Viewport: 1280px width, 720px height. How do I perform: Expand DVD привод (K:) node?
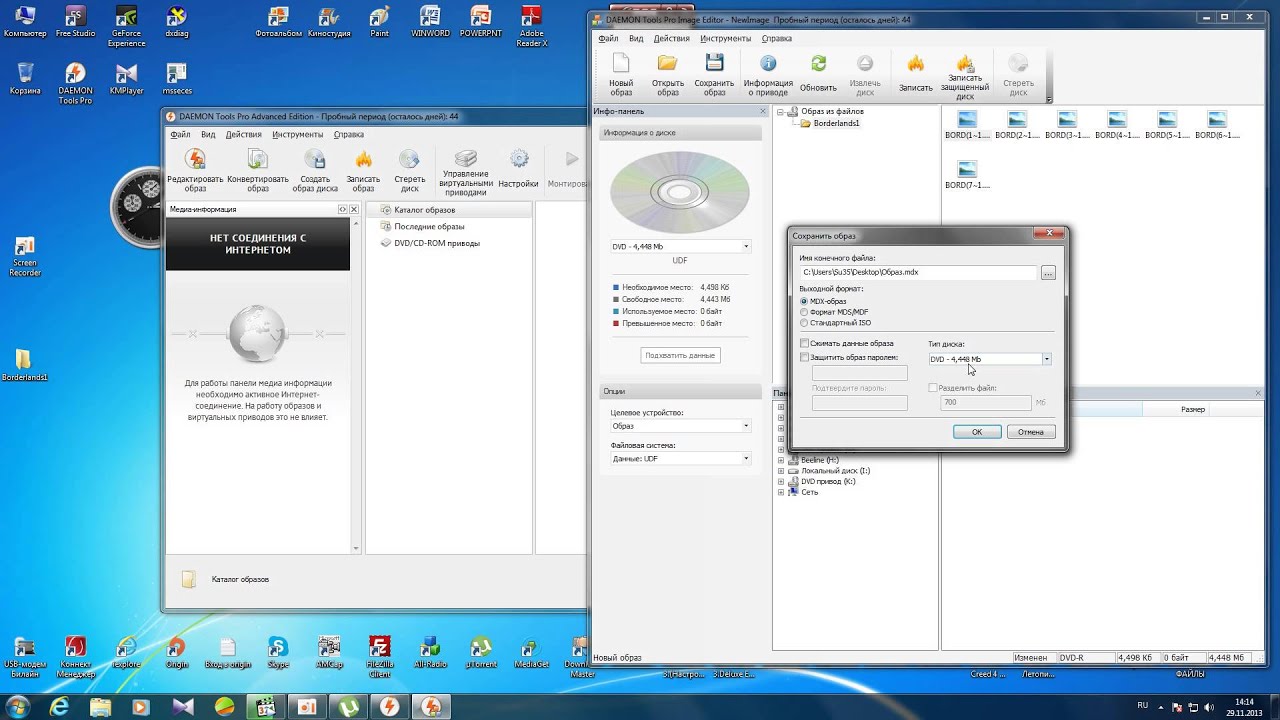781,481
